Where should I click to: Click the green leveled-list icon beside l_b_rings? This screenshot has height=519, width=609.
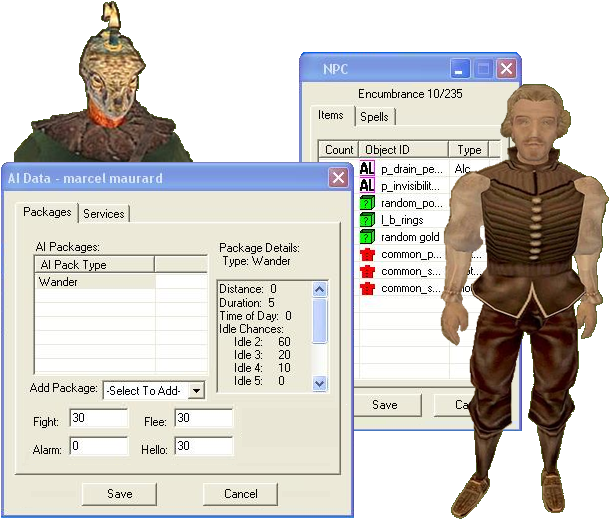(x=367, y=220)
